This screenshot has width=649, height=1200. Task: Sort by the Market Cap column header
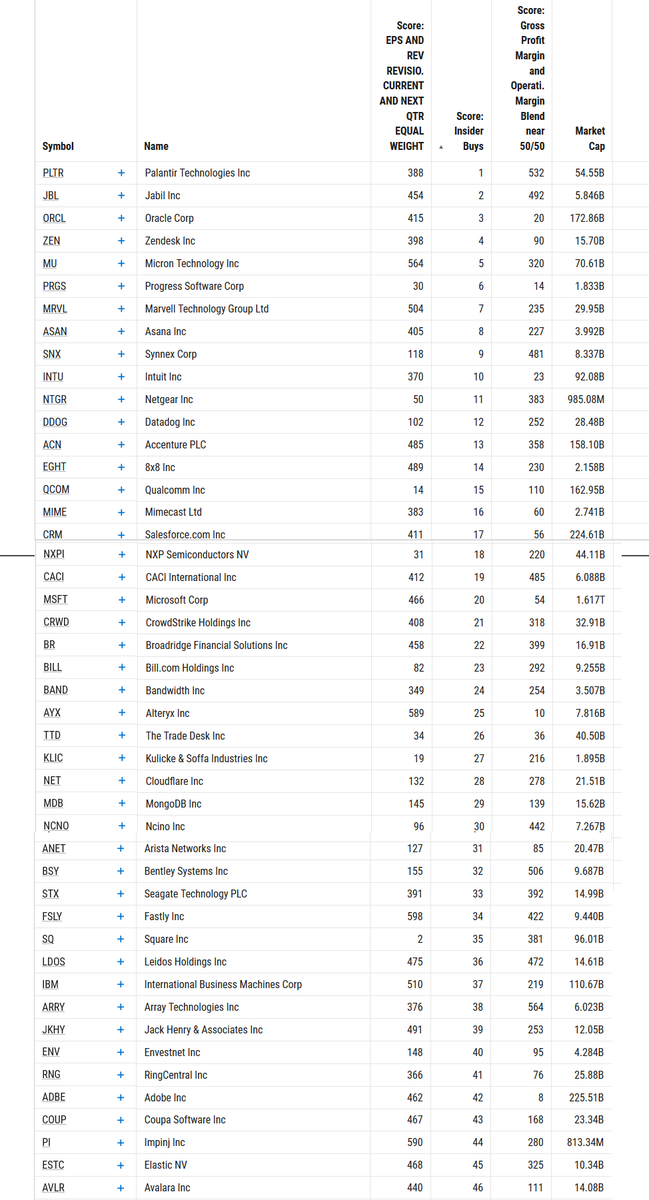(590, 138)
